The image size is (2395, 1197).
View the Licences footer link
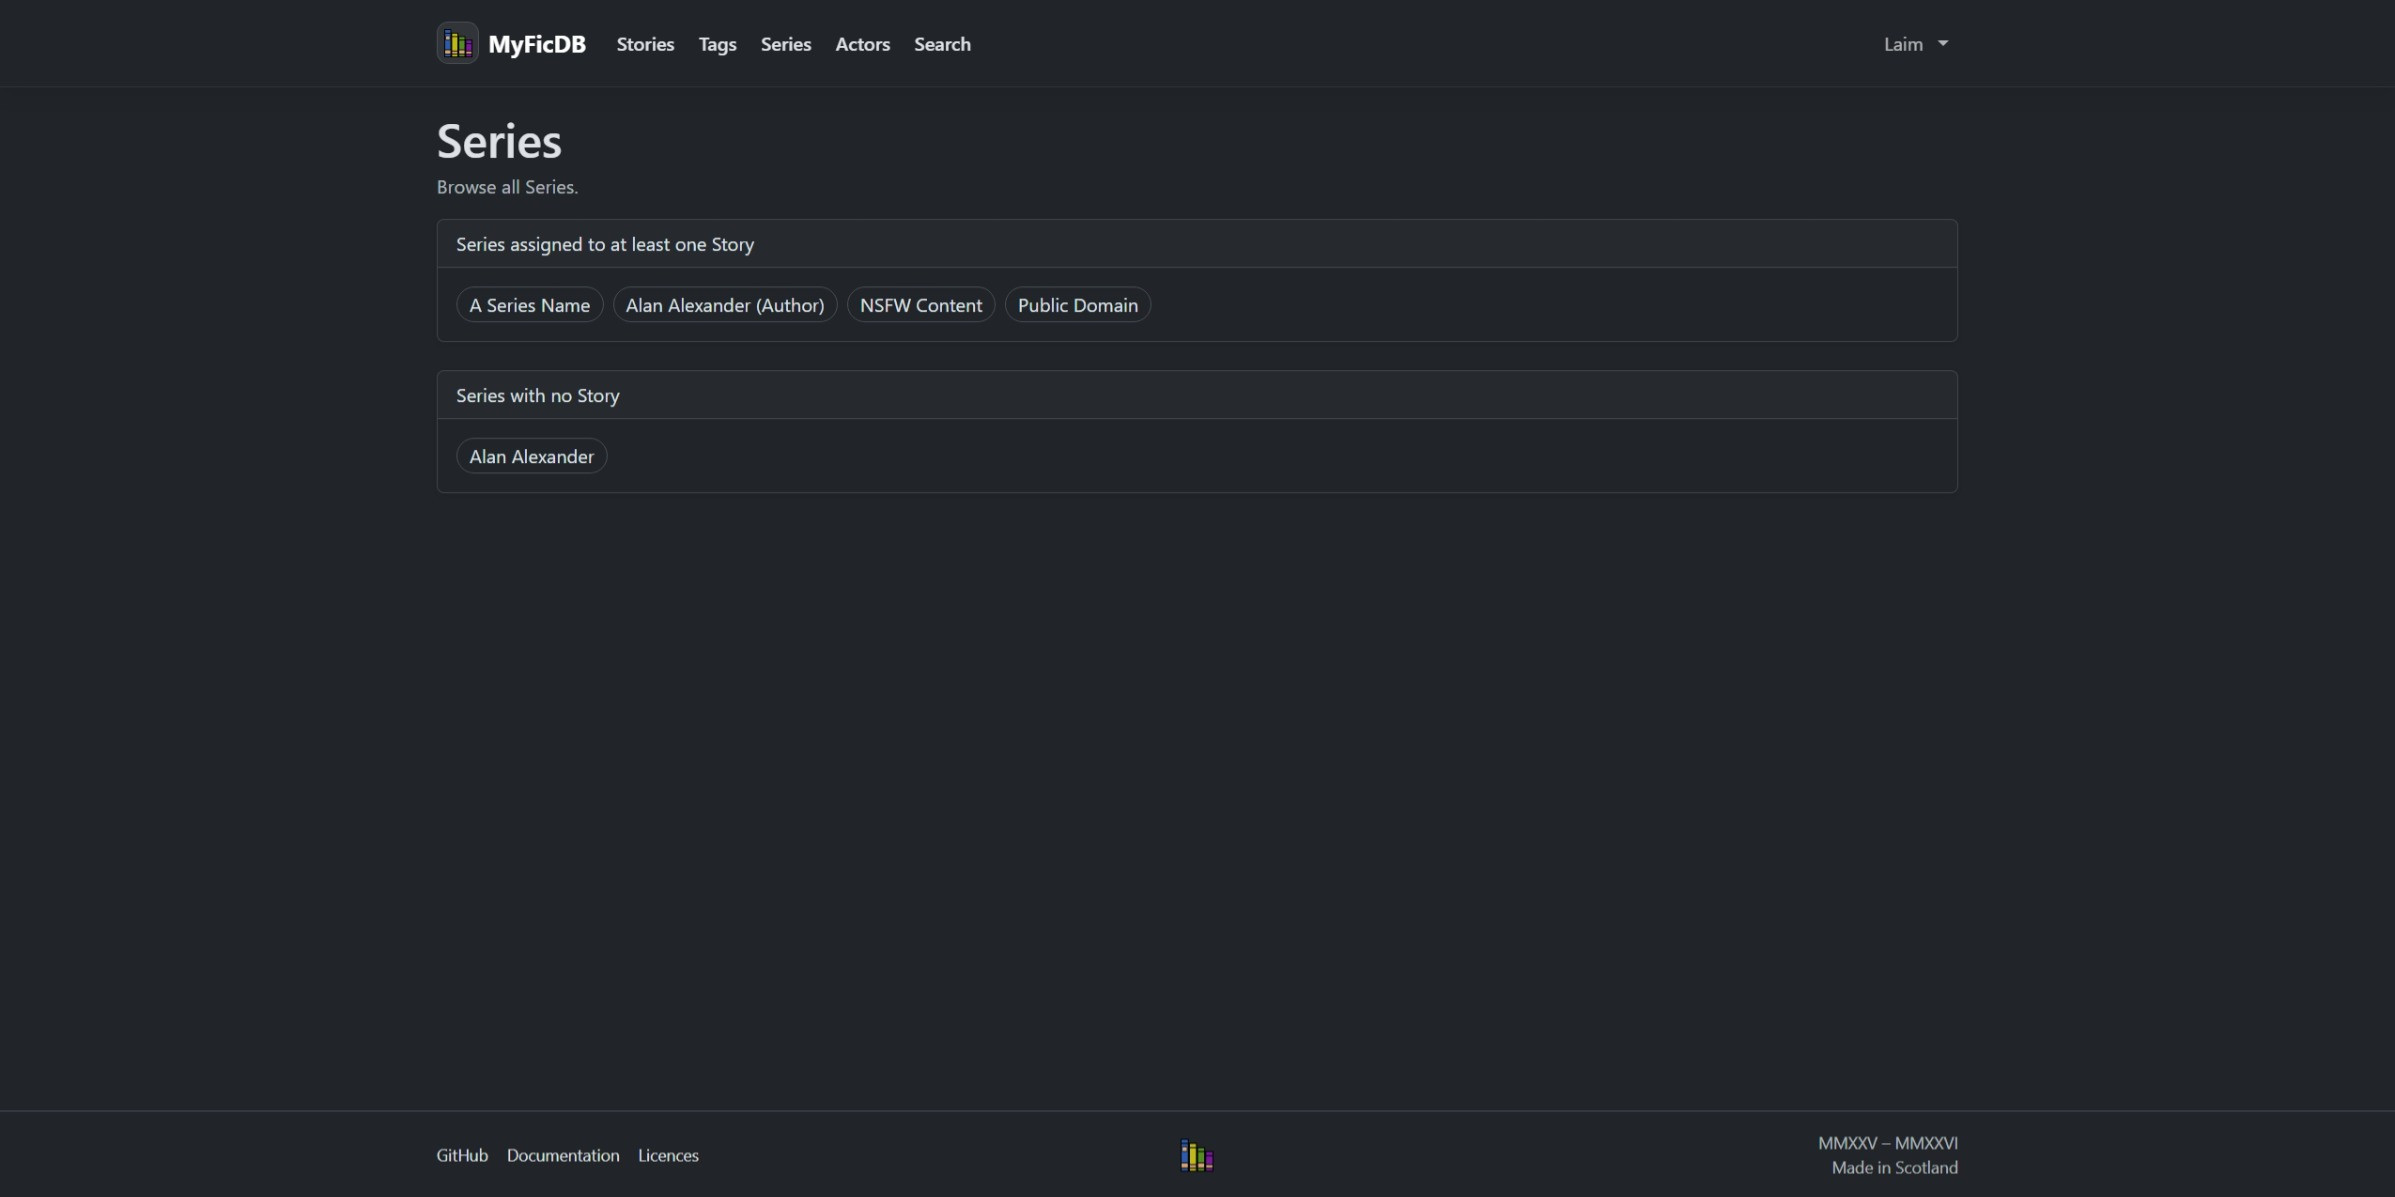coord(668,1155)
